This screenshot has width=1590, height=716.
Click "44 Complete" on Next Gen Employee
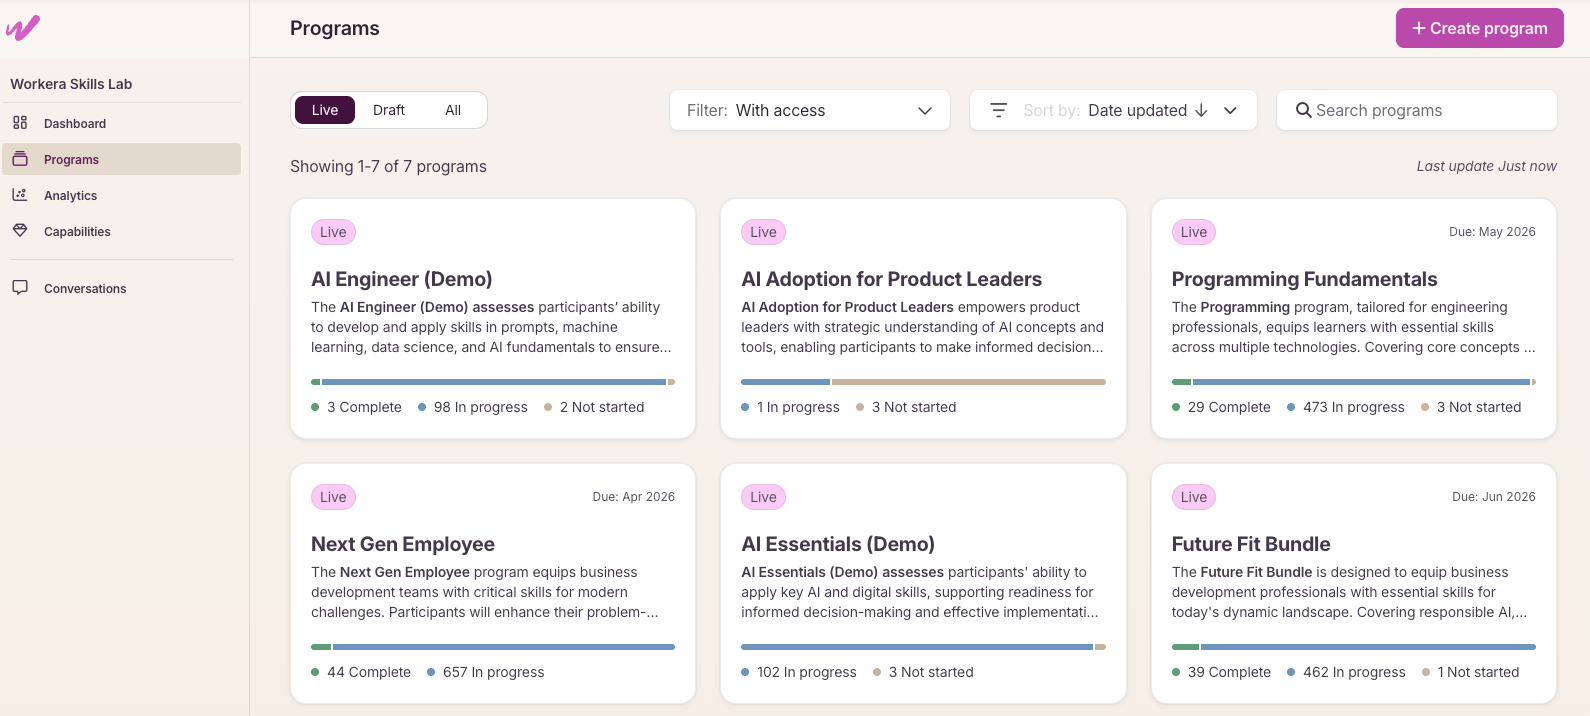[x=369, y=672]
